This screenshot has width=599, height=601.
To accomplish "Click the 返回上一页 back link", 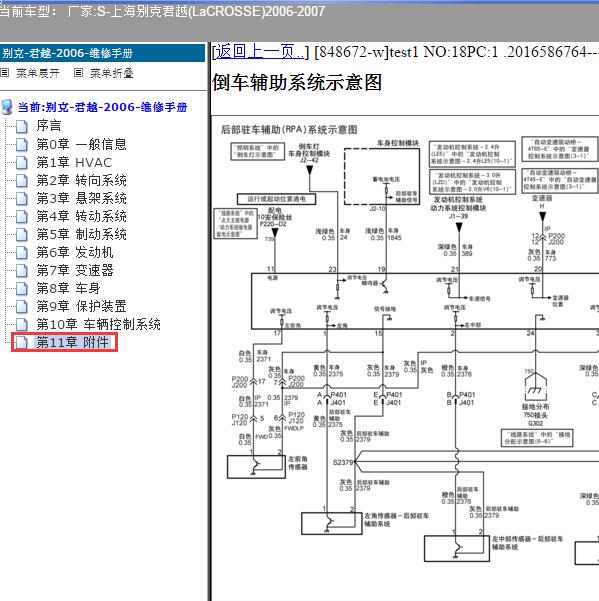I will pos(261,52).
